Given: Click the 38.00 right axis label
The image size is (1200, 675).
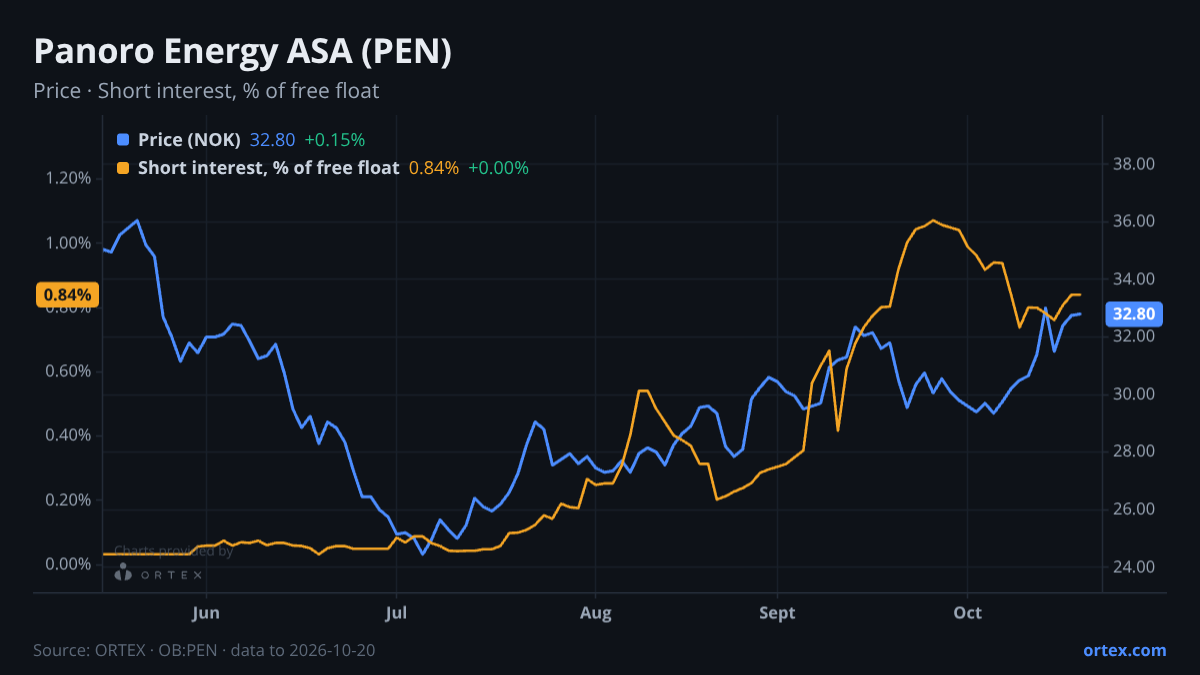Looking at the screenshot, I should click(1135, 164).
